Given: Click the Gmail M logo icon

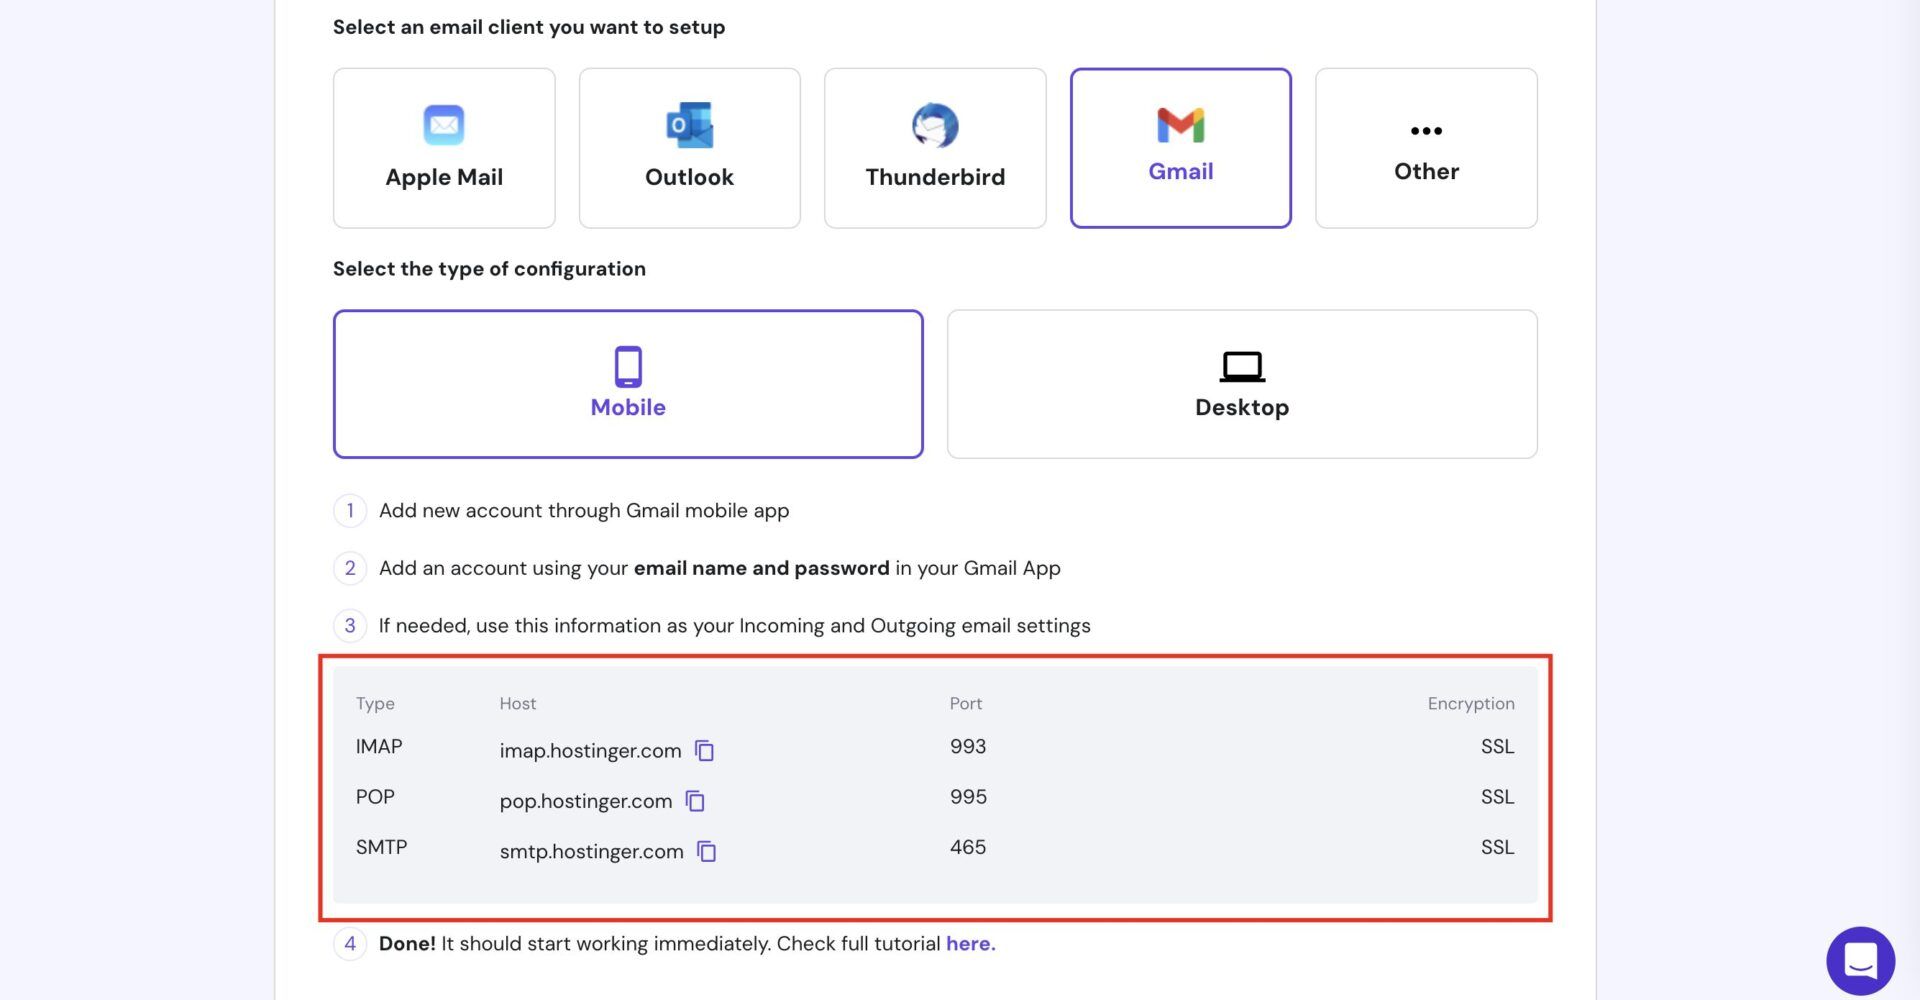Looking at the screenshot, I should [x=1180, y=125].
